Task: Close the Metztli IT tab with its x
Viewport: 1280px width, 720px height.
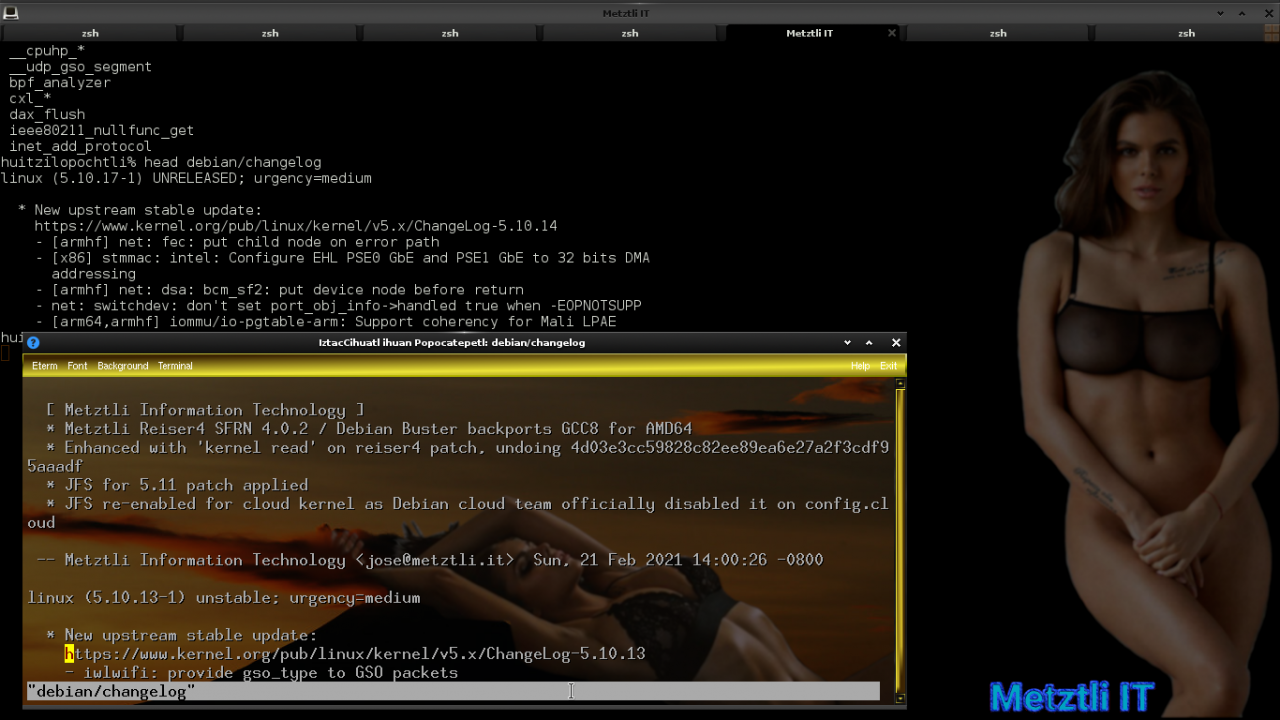Action: [892, 33]
